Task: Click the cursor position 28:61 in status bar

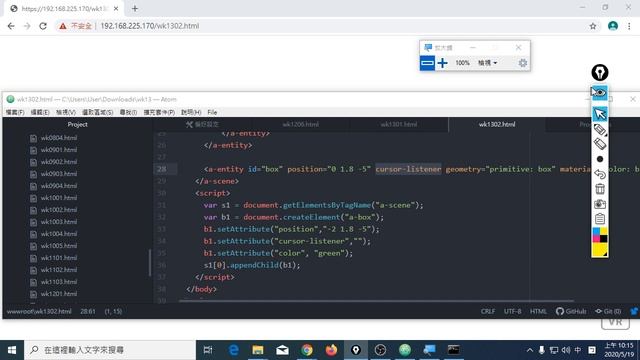Action: point(88,311)
